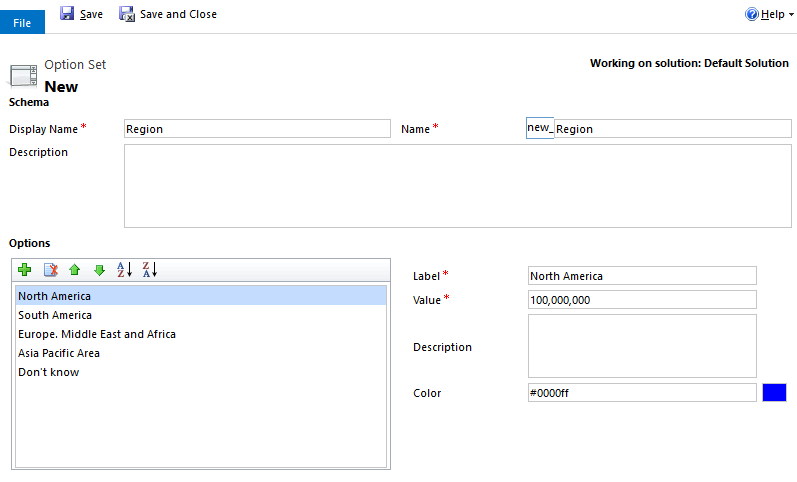Select the South America option

(201, 315)
